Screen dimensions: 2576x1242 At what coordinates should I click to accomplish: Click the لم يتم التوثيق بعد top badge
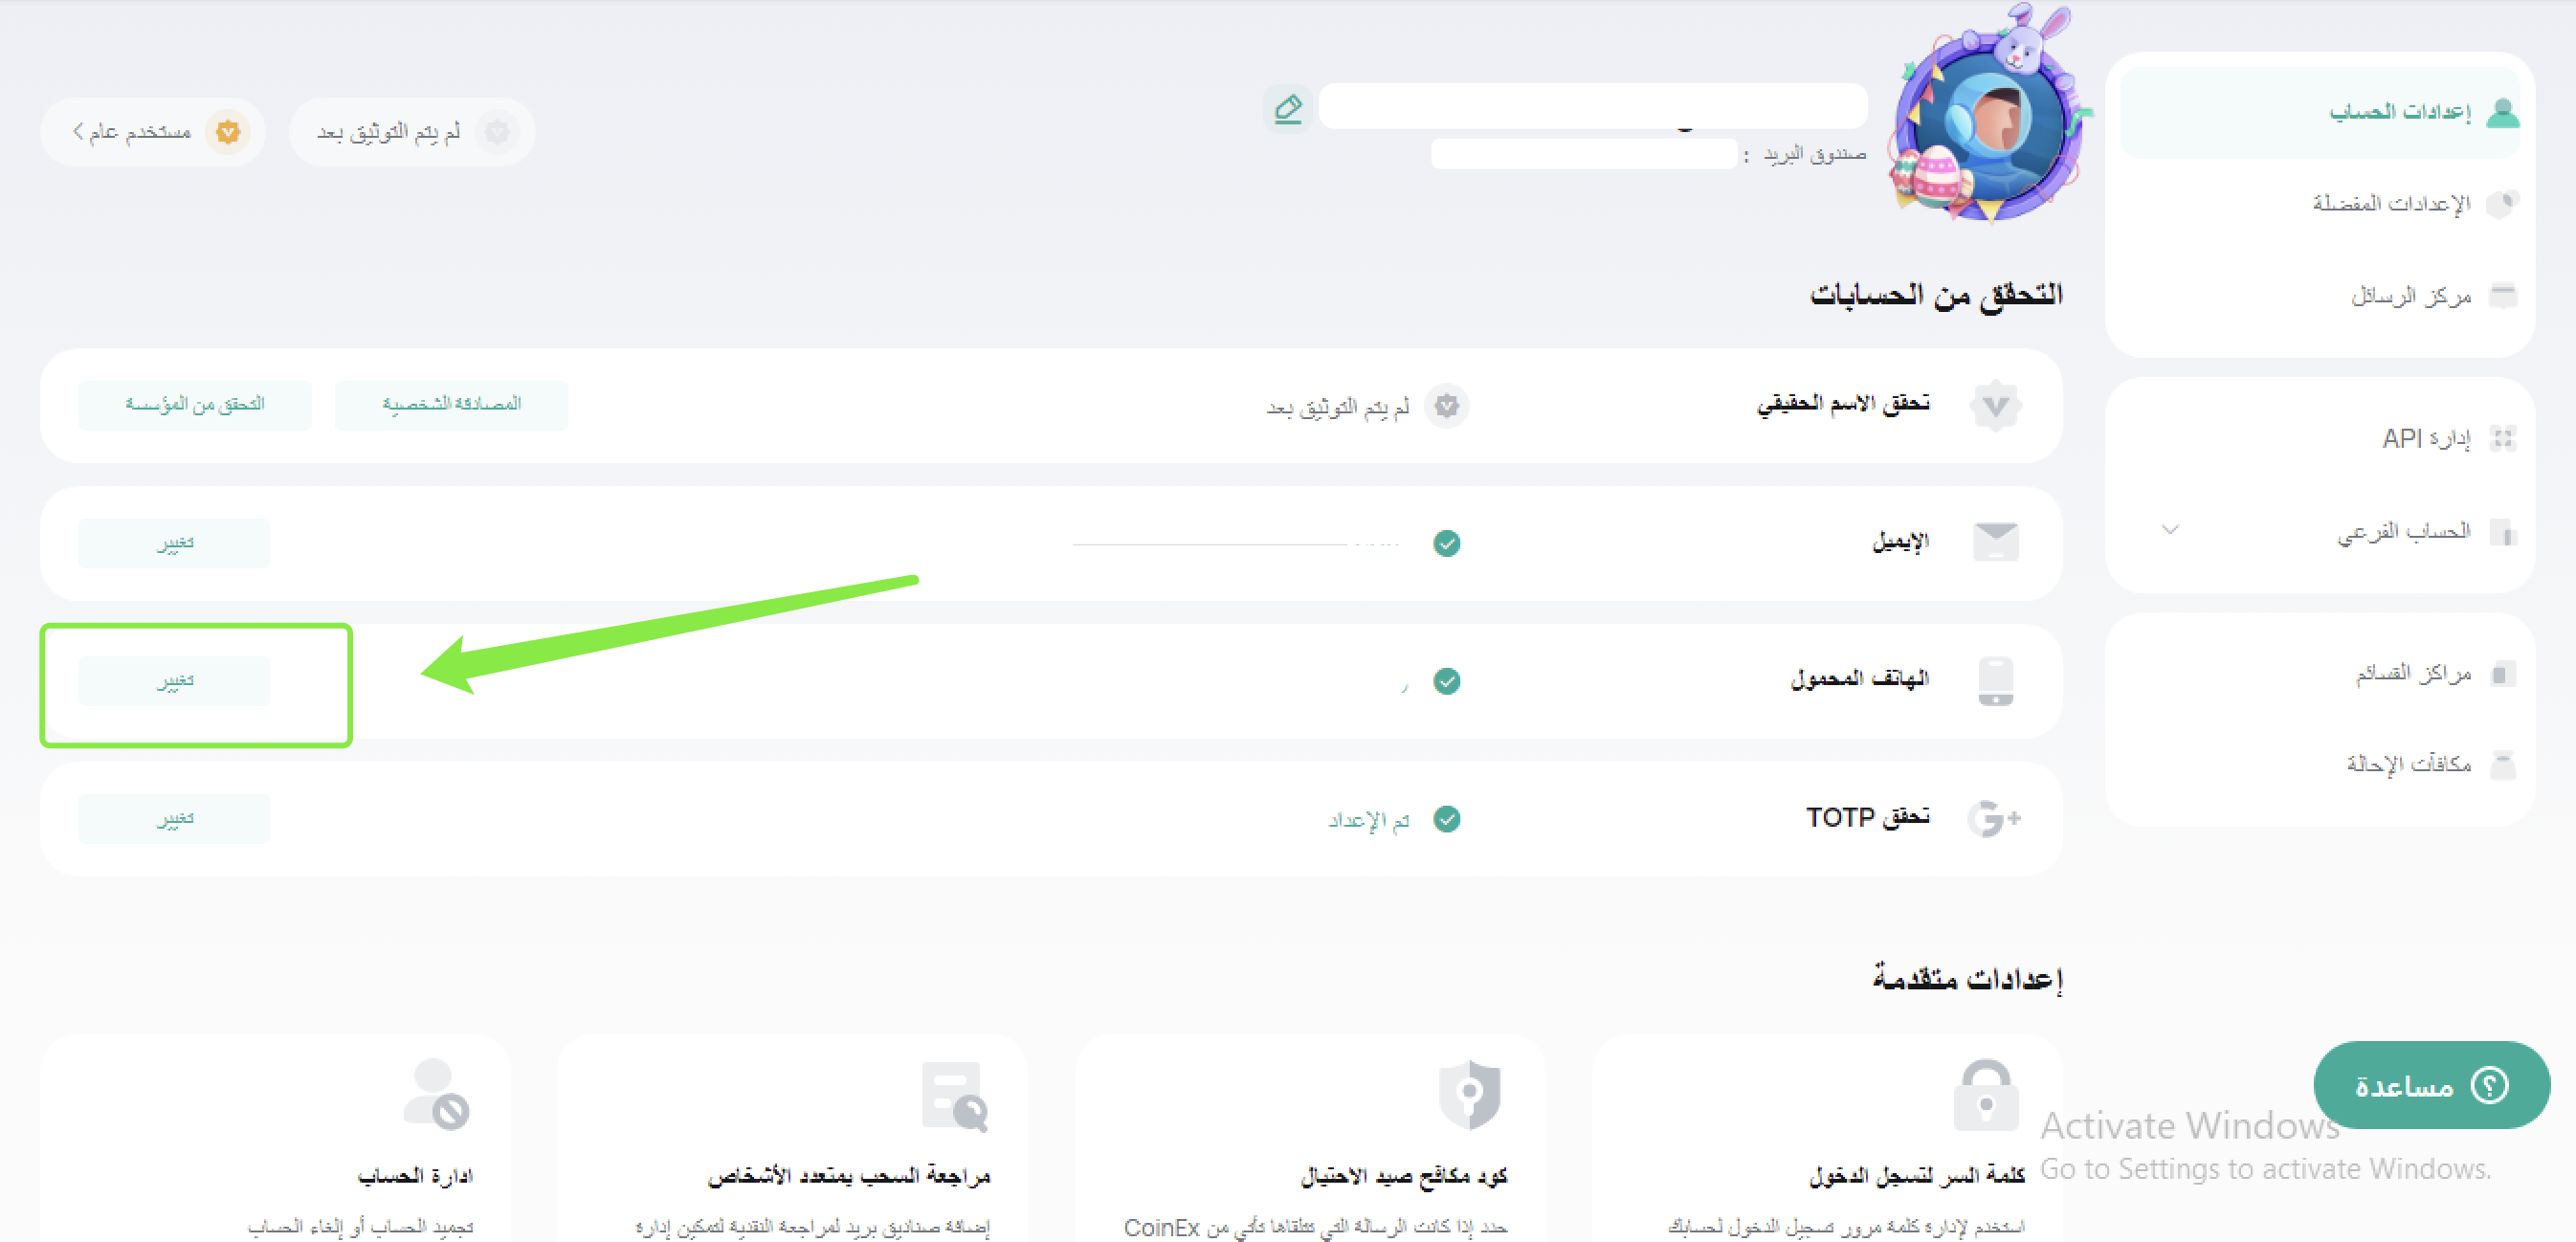click(411, 132)
